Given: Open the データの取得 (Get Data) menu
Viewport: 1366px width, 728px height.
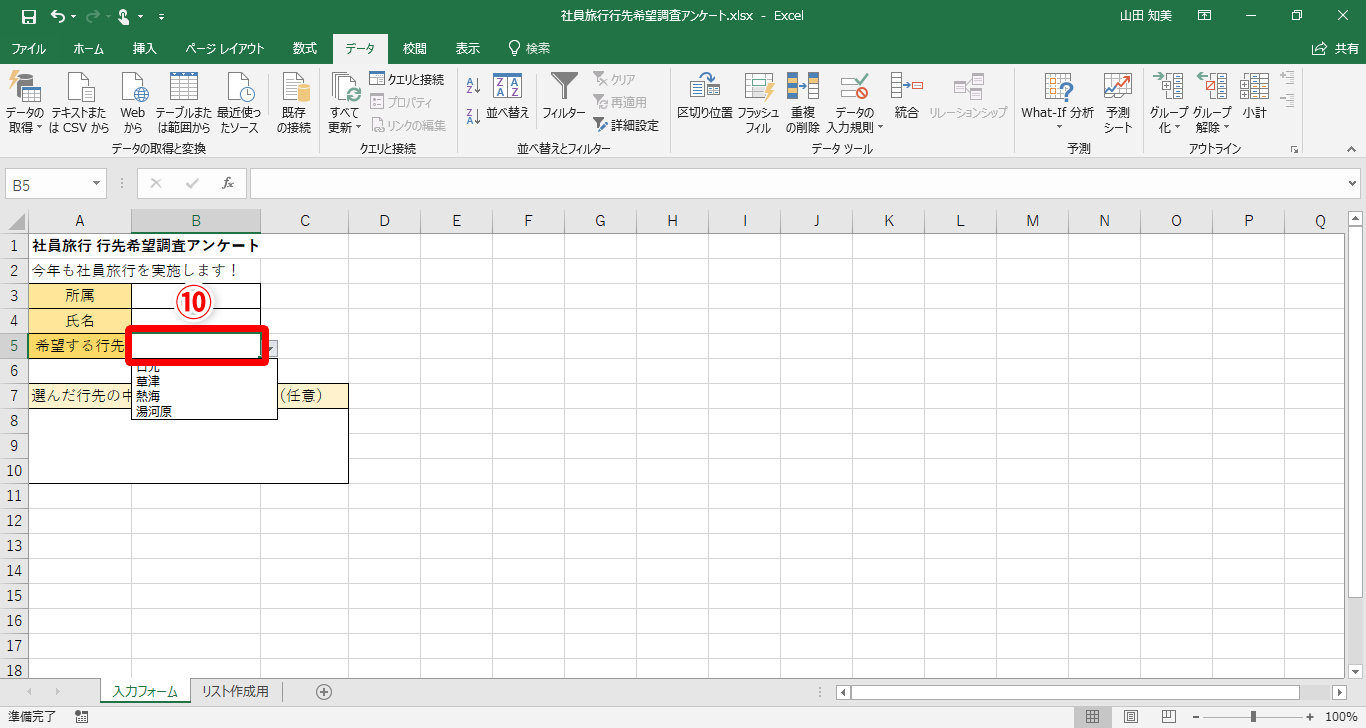Looking at the screenshot, I should (x=25, y=103).
